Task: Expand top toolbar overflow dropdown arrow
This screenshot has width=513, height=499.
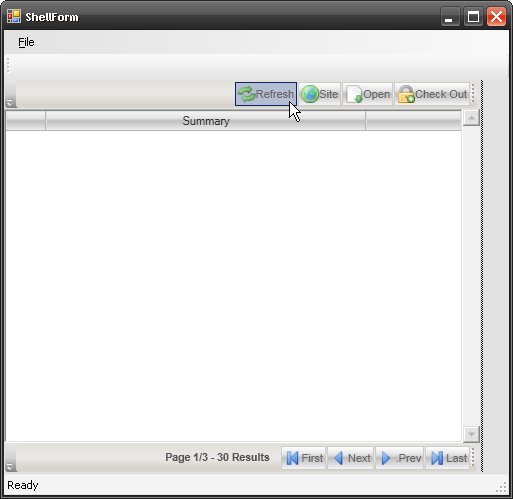Action: 10,103
